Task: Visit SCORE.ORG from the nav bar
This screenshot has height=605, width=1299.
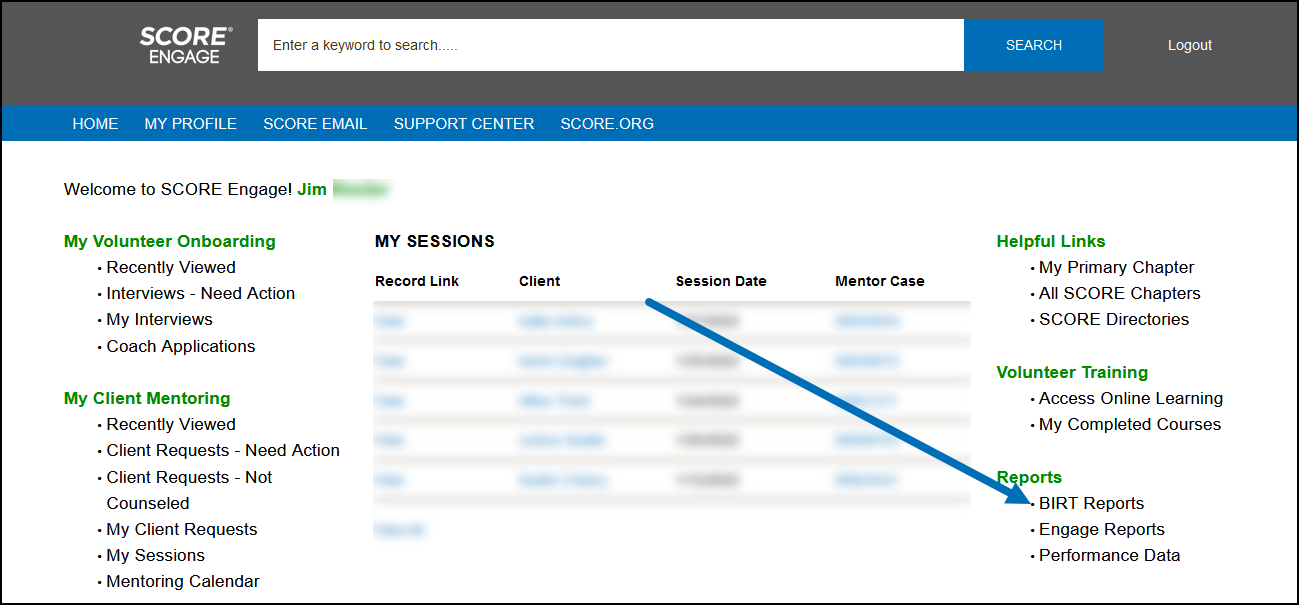Action: 607,124
